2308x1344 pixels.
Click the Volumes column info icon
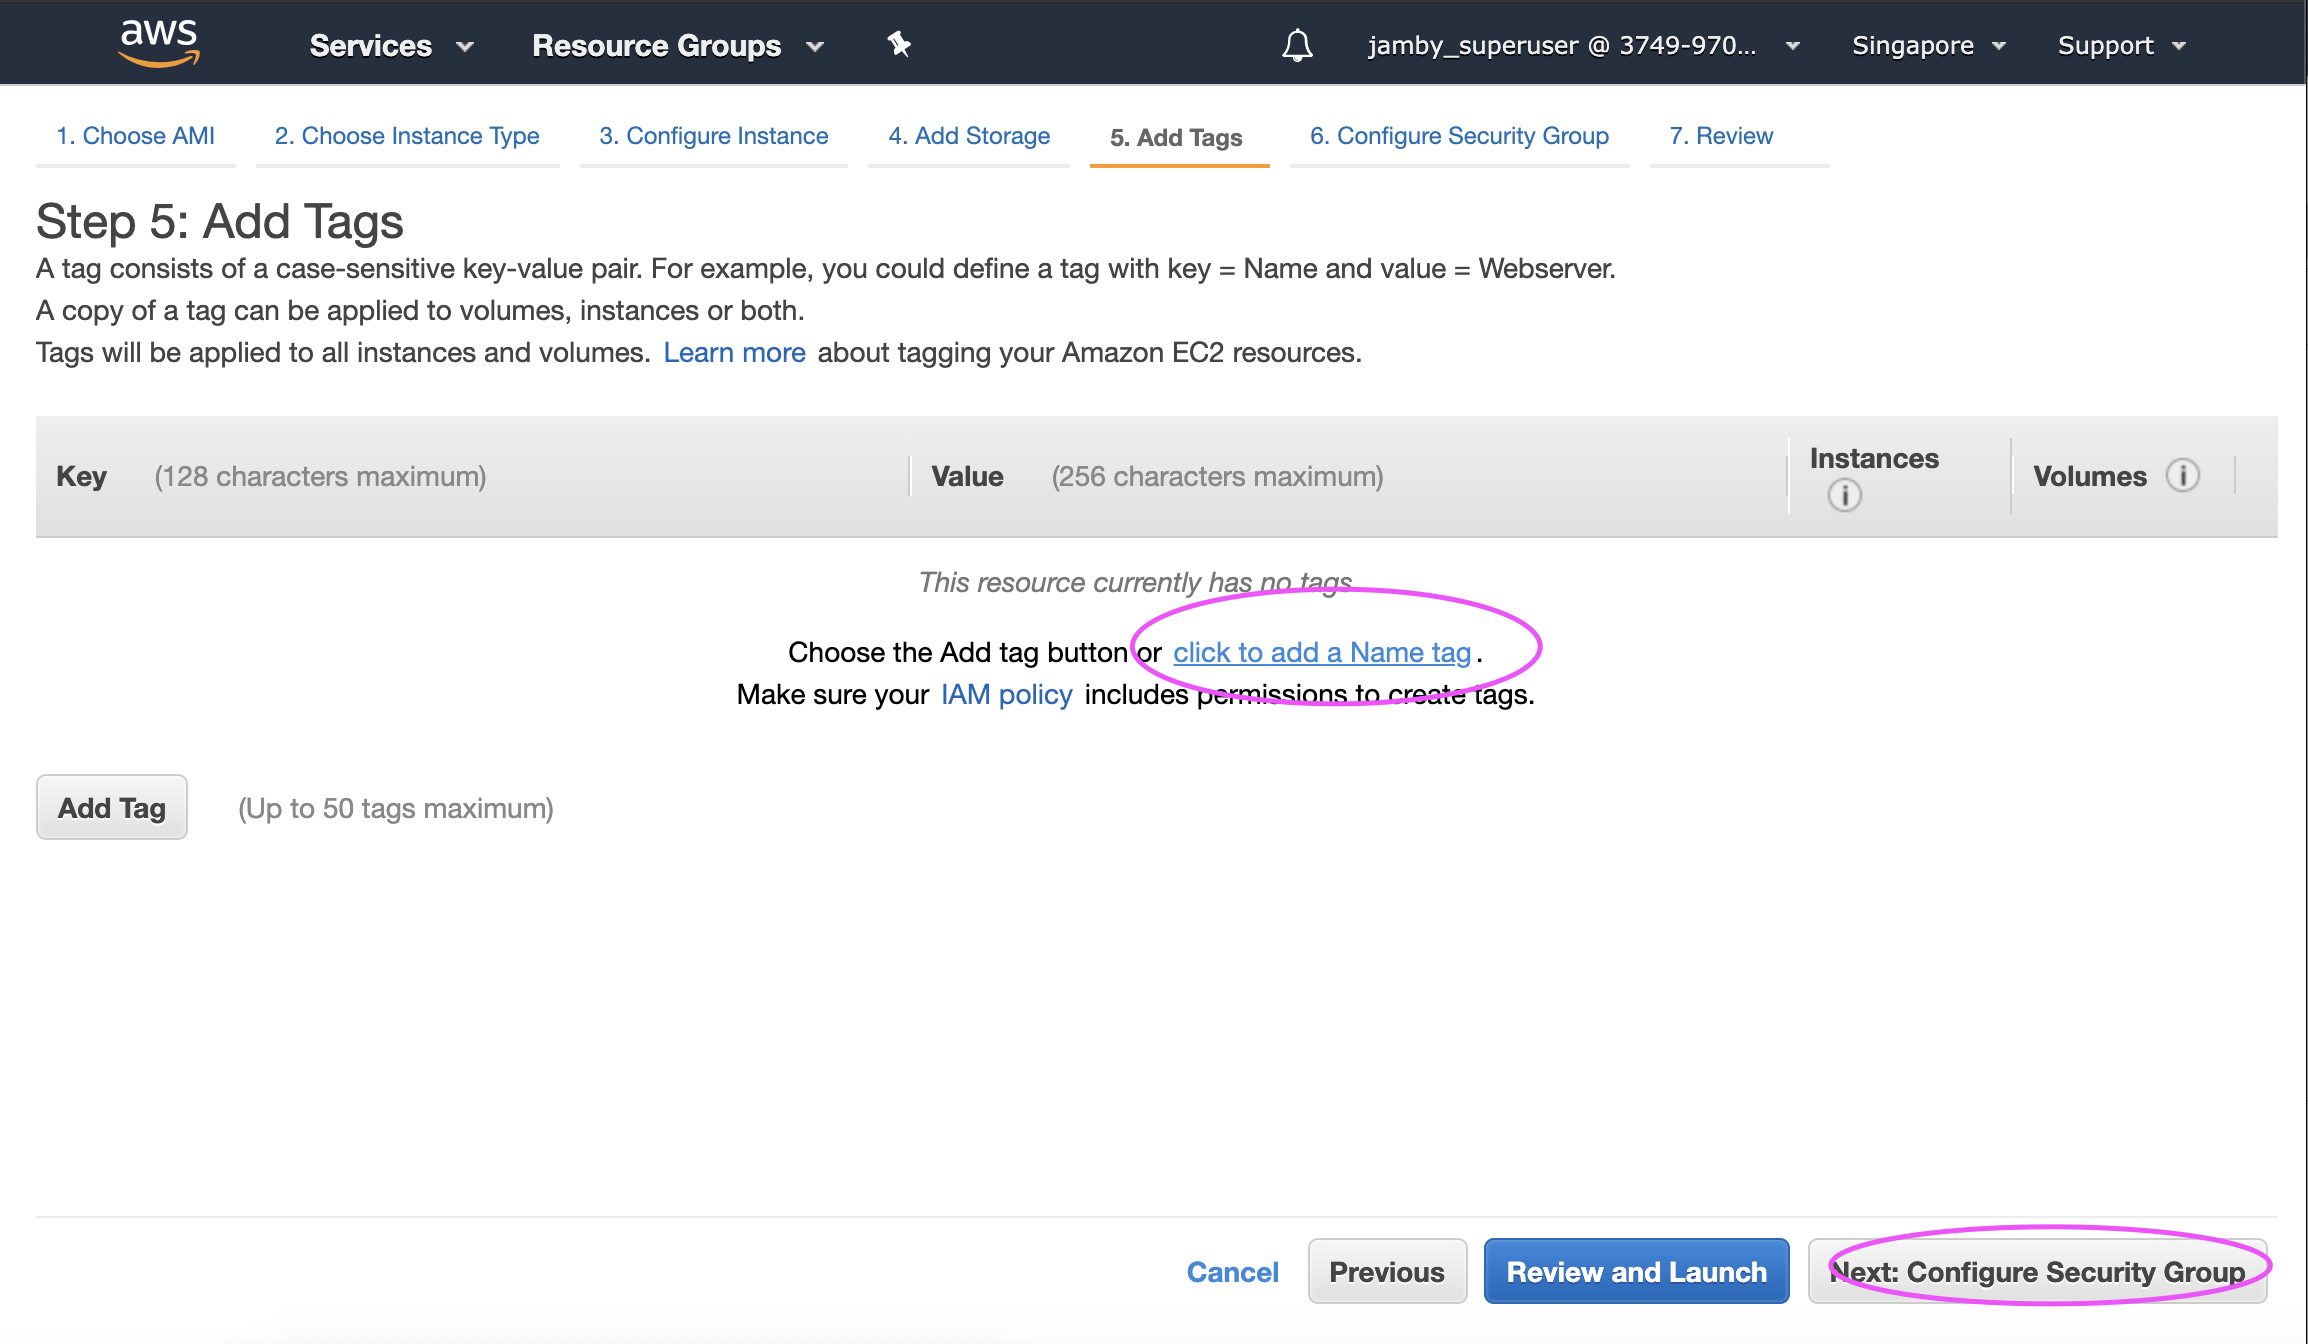click(2182, 475)
